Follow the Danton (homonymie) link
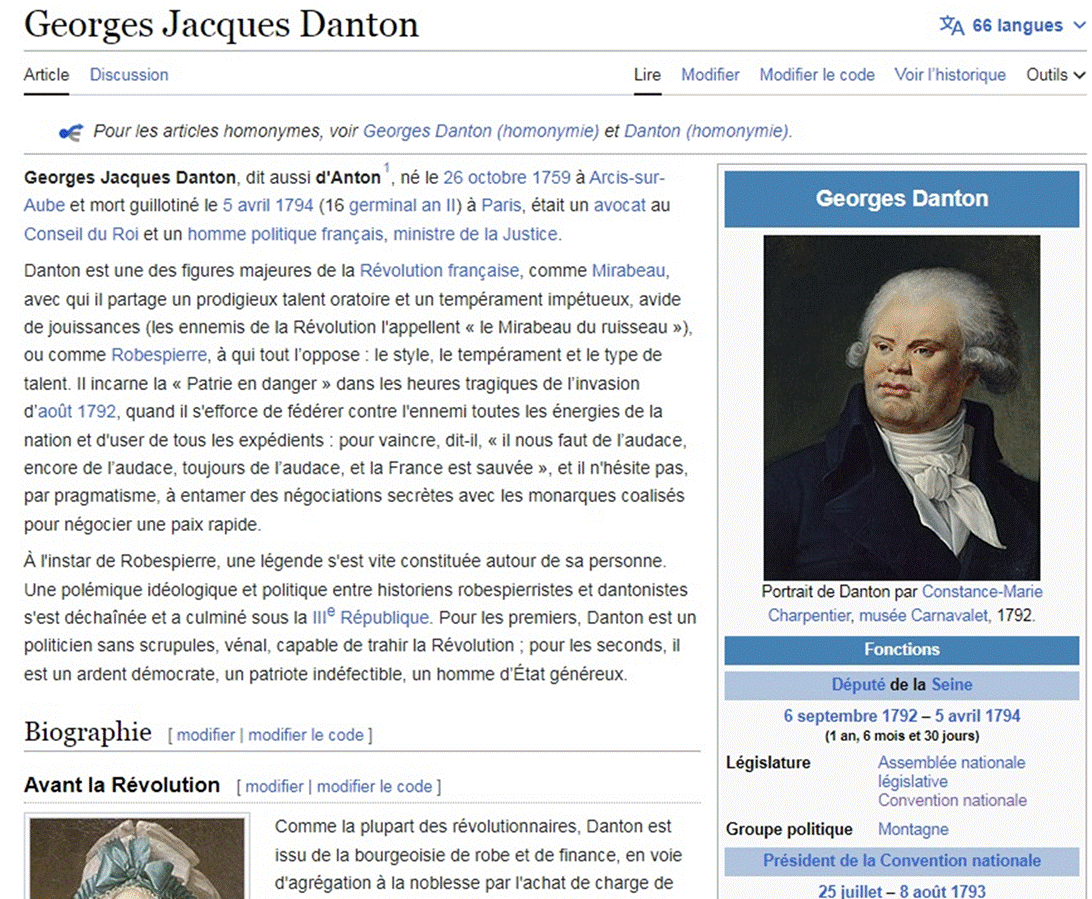Screen dimensions: 1092x899 (707, 131)
